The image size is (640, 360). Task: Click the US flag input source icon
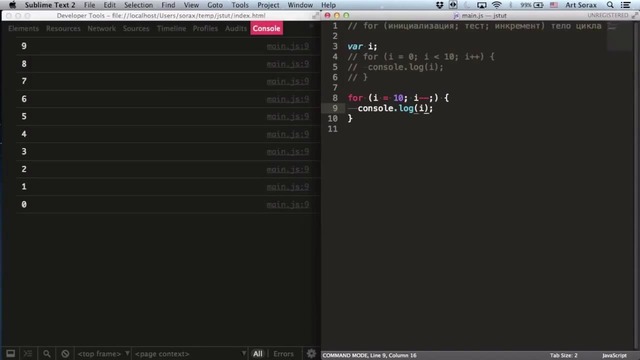click(x=554, y=5)
